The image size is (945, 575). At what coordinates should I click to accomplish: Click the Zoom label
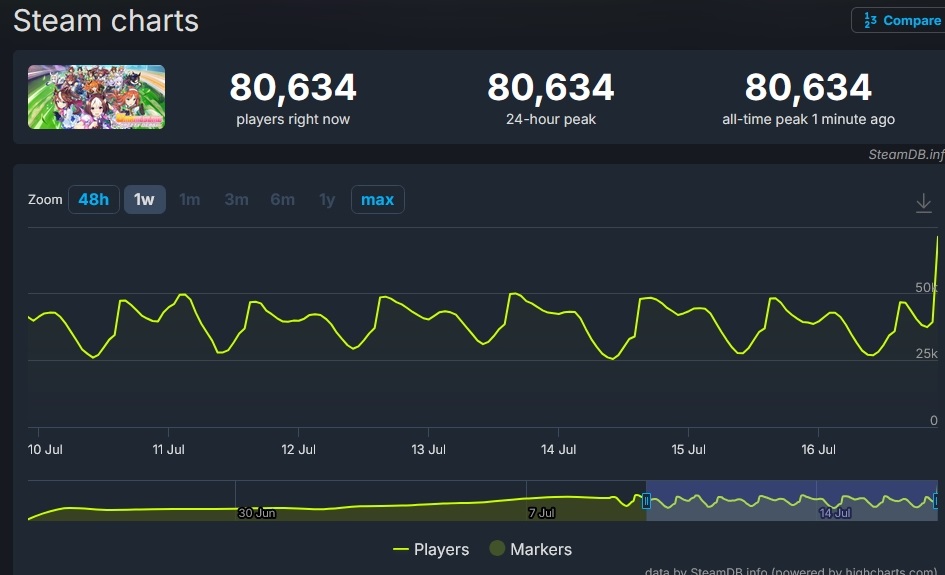click(x=45, y=200)
